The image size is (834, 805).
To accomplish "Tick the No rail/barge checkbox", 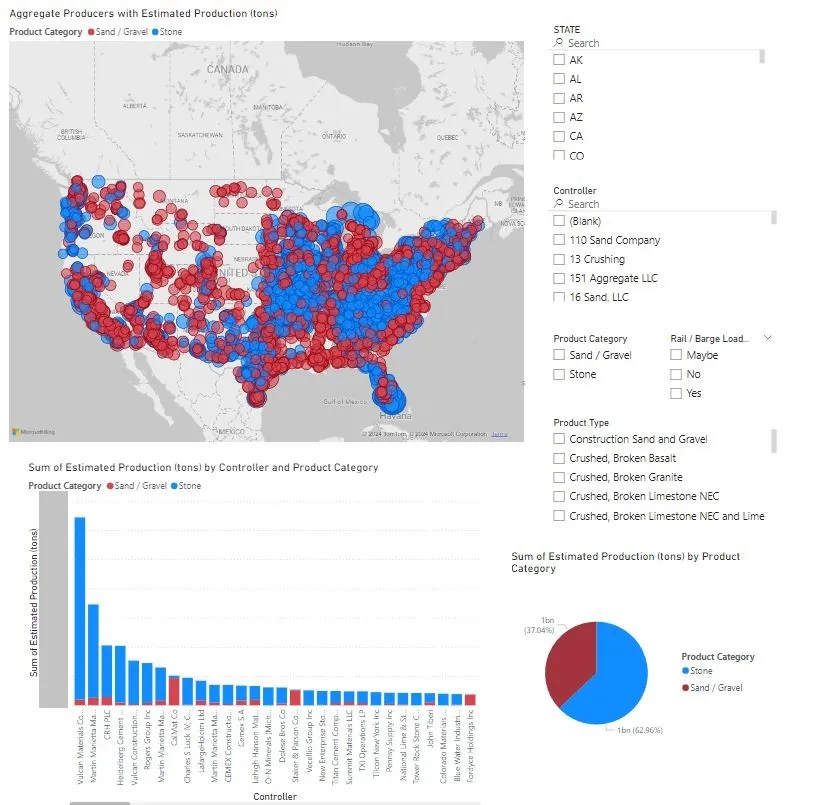I will pos(676,375).
